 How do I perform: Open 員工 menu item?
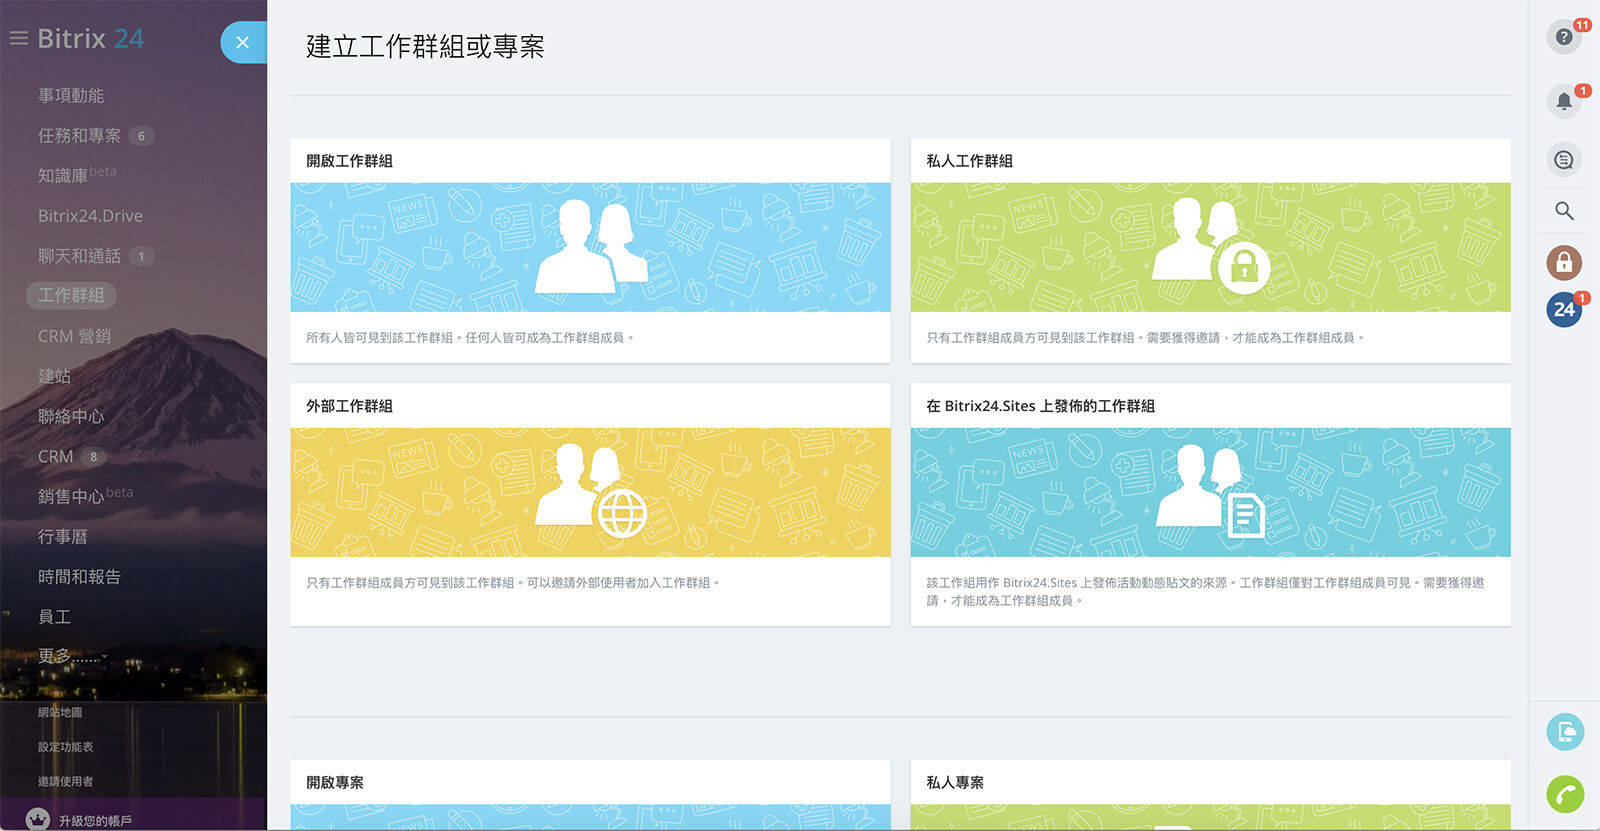click(54, 616)
